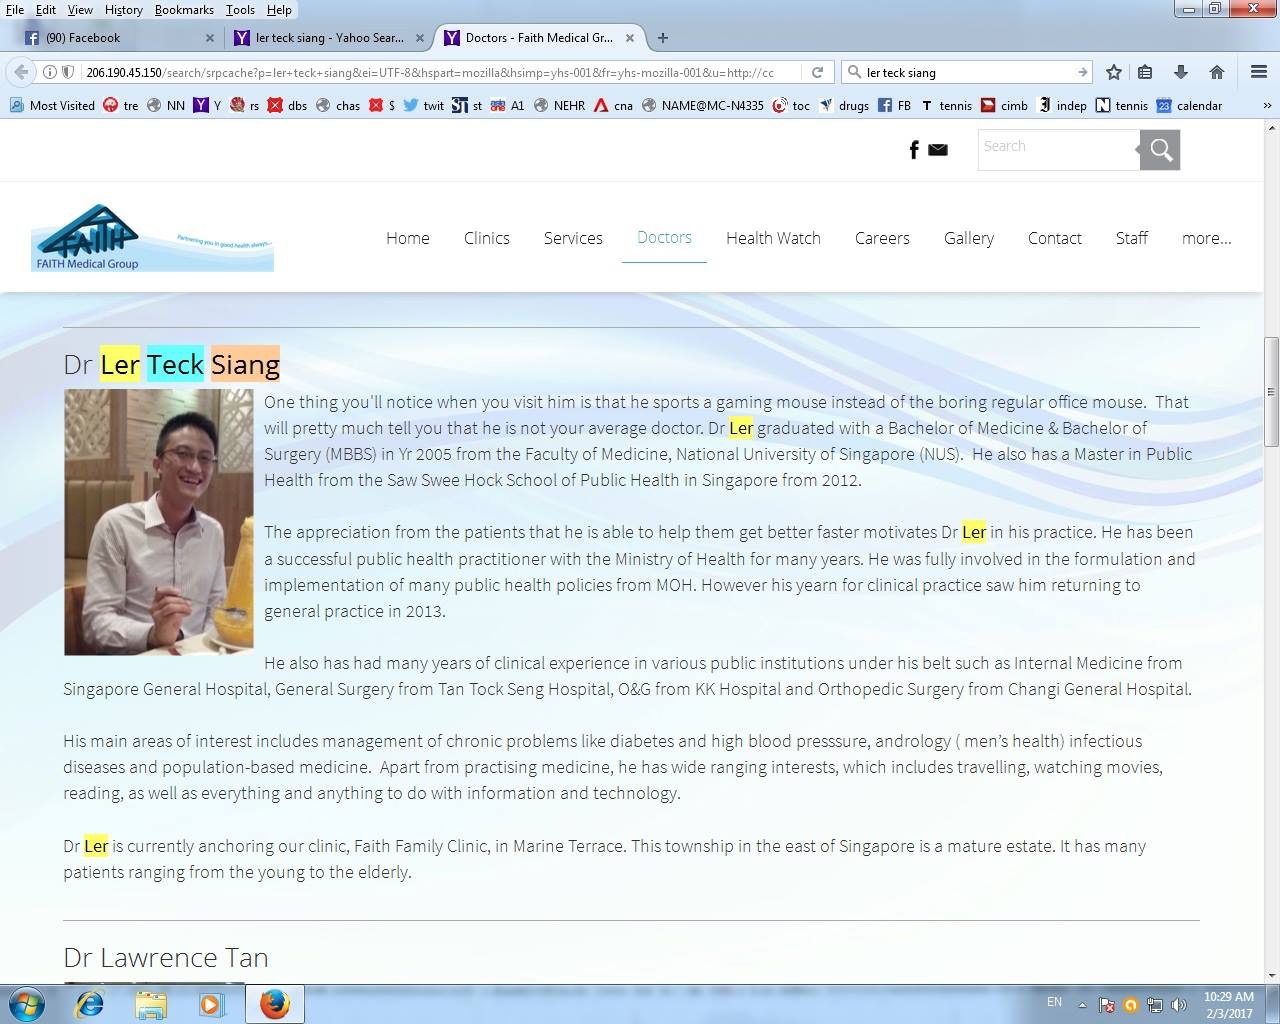Image resolution: width=1280 pixels, height=1024 pixels.
Task: Open the Contact navigation link
Action: [1055, 238]
